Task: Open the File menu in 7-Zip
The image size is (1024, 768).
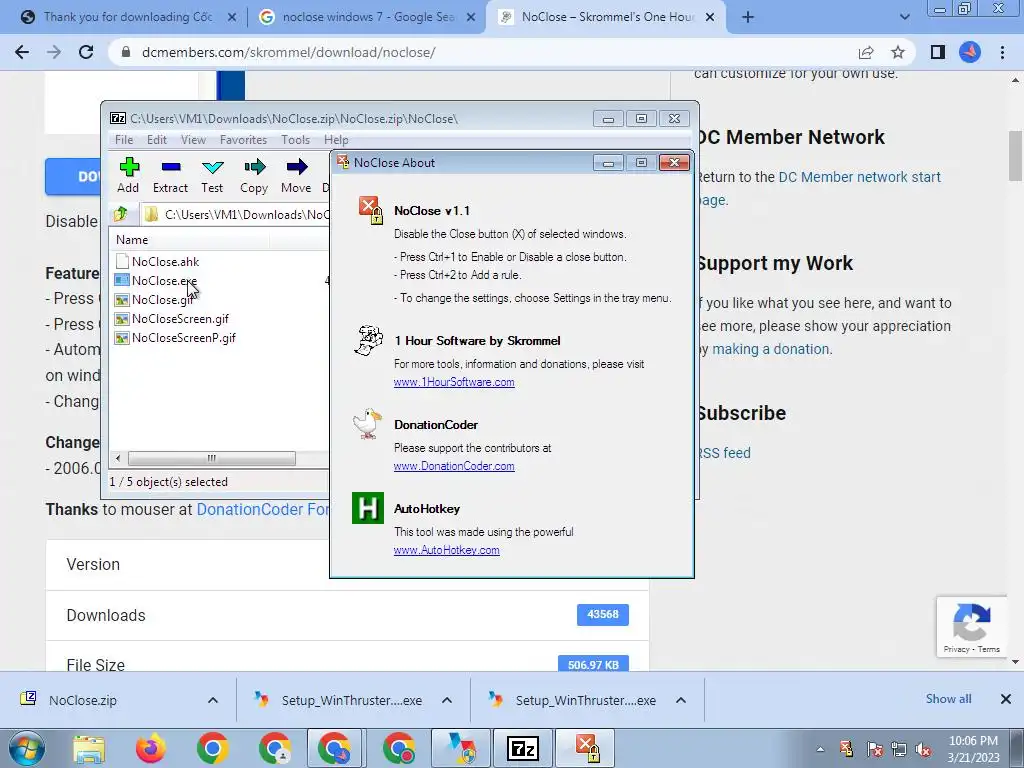Action: (x=124, y=140)
